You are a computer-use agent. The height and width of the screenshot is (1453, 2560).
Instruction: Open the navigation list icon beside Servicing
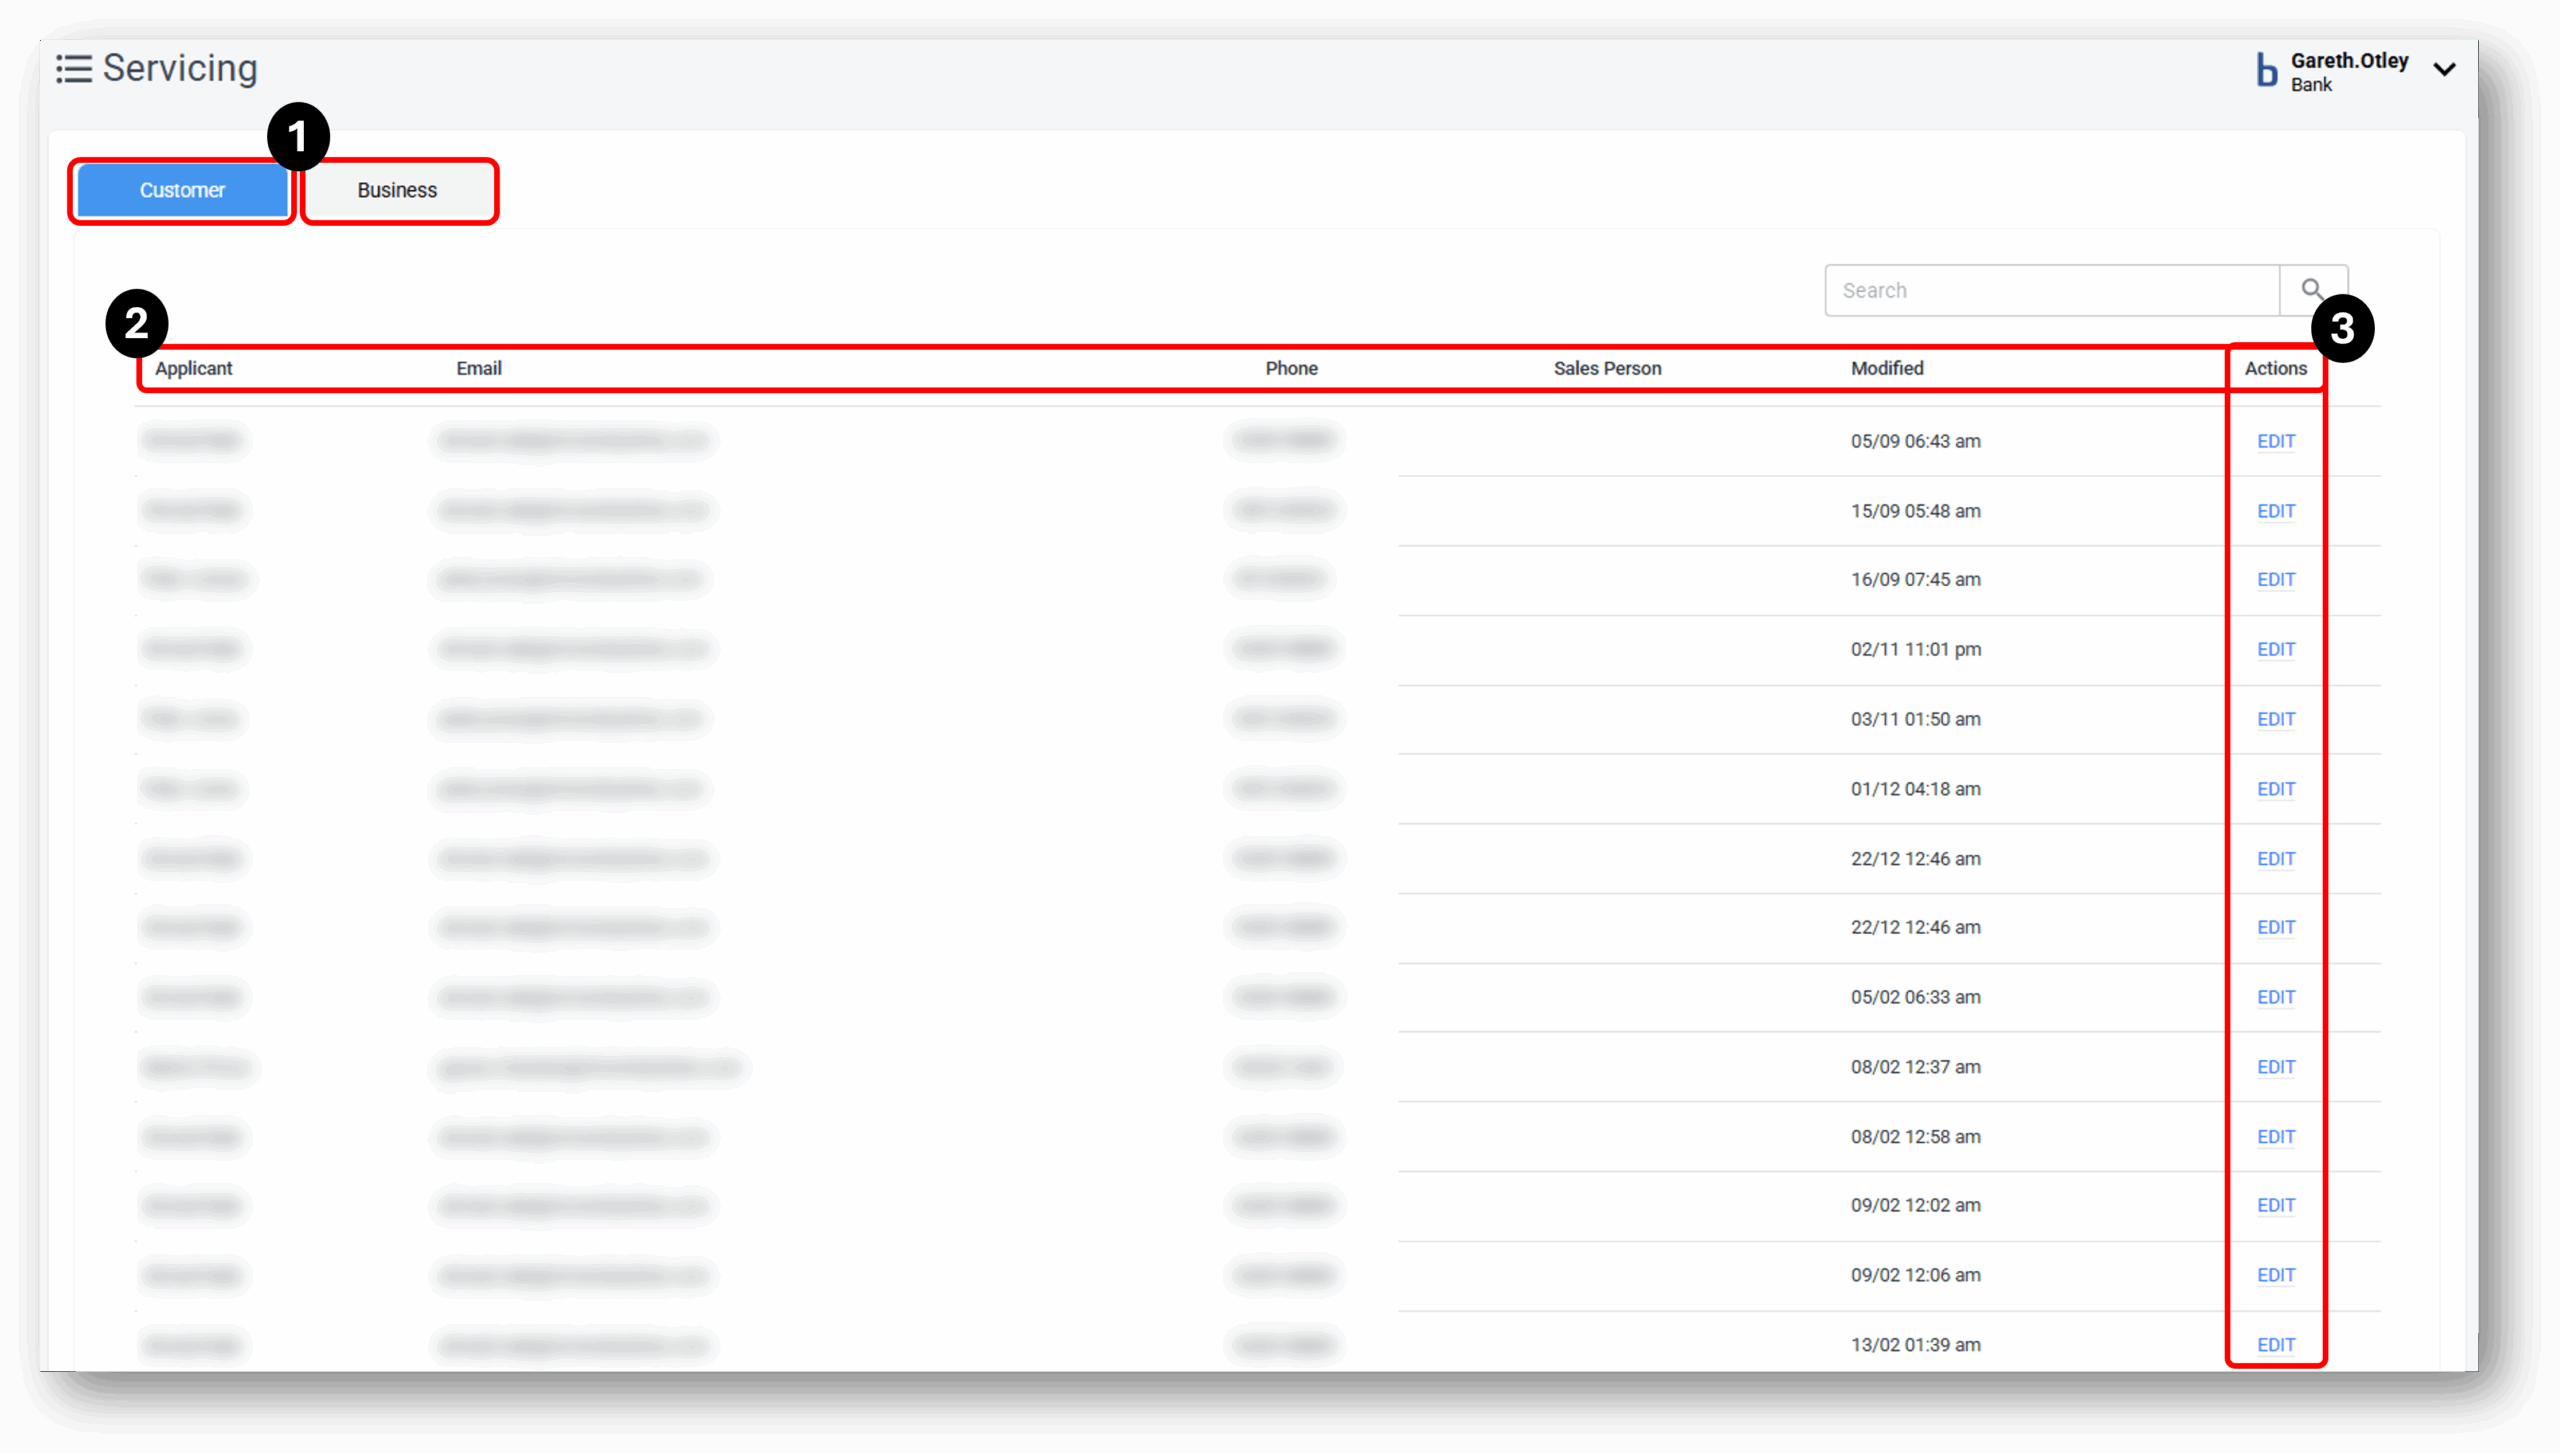pos(74,68)
